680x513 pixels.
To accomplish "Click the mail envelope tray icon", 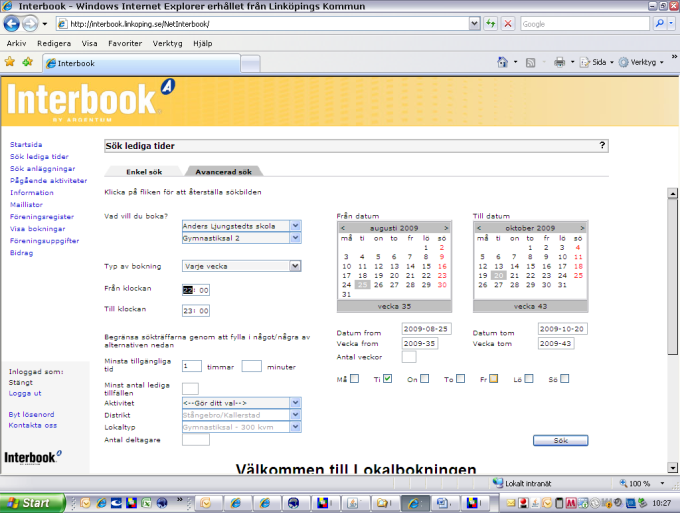I will coord(511,503).
